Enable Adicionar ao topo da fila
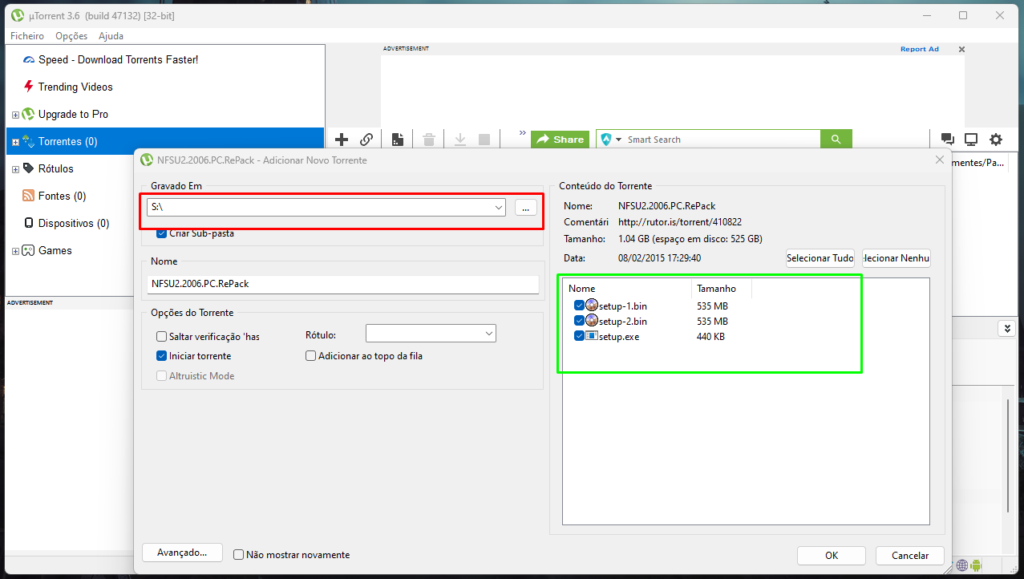 pyautogui.click(x=311, y=356)
